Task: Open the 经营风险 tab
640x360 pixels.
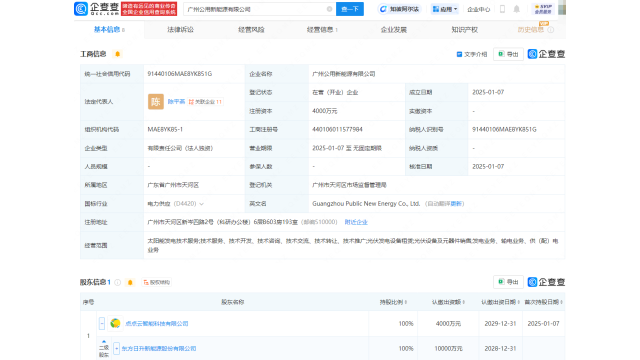Action: [x=251, y=30]
